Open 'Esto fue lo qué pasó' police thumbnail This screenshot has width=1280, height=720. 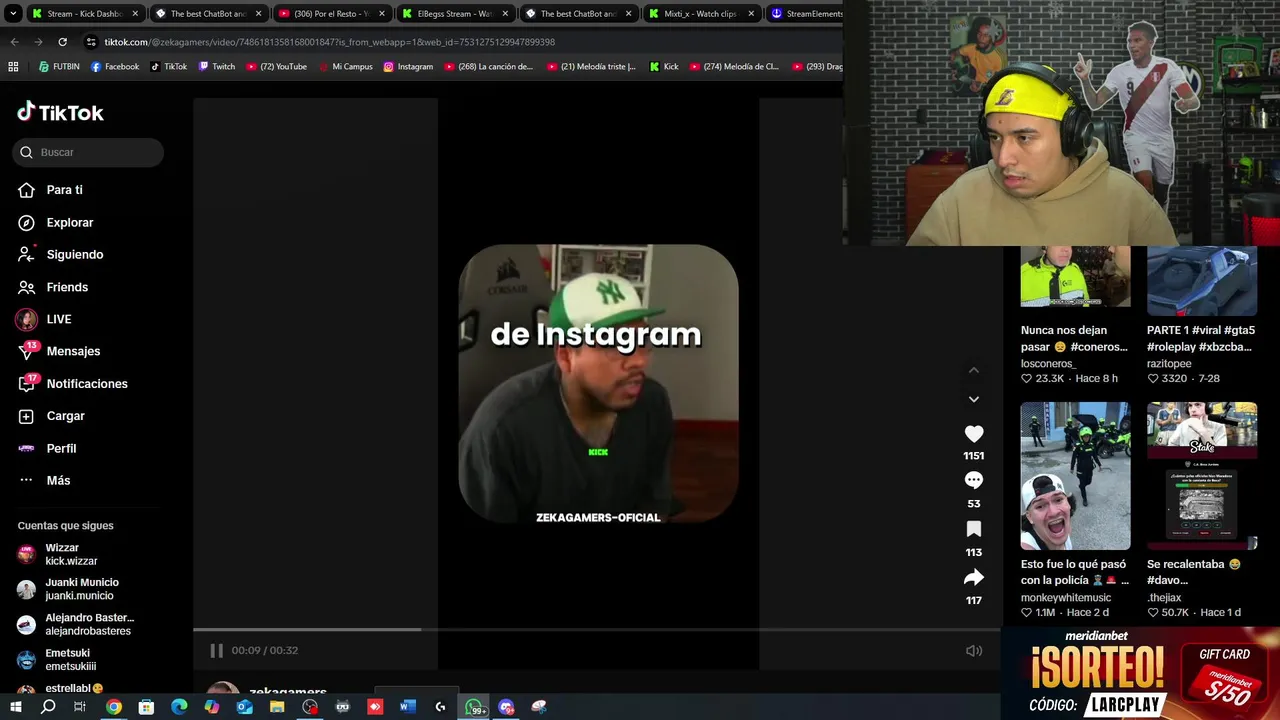coord(1075,476)
